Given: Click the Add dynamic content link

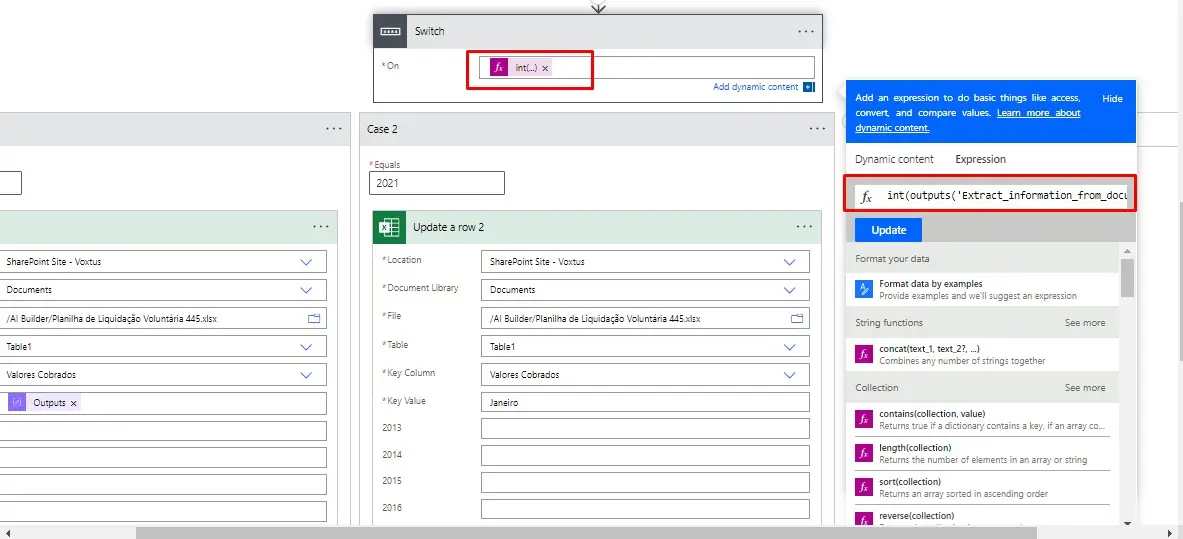Looking at the screenshot, I should click(755, 87).
